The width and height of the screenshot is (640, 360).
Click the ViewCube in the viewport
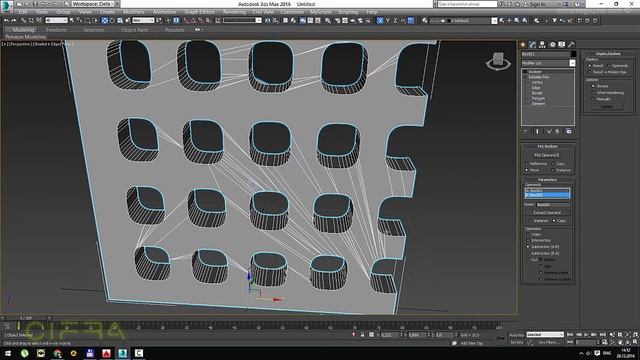pos(498,61)
